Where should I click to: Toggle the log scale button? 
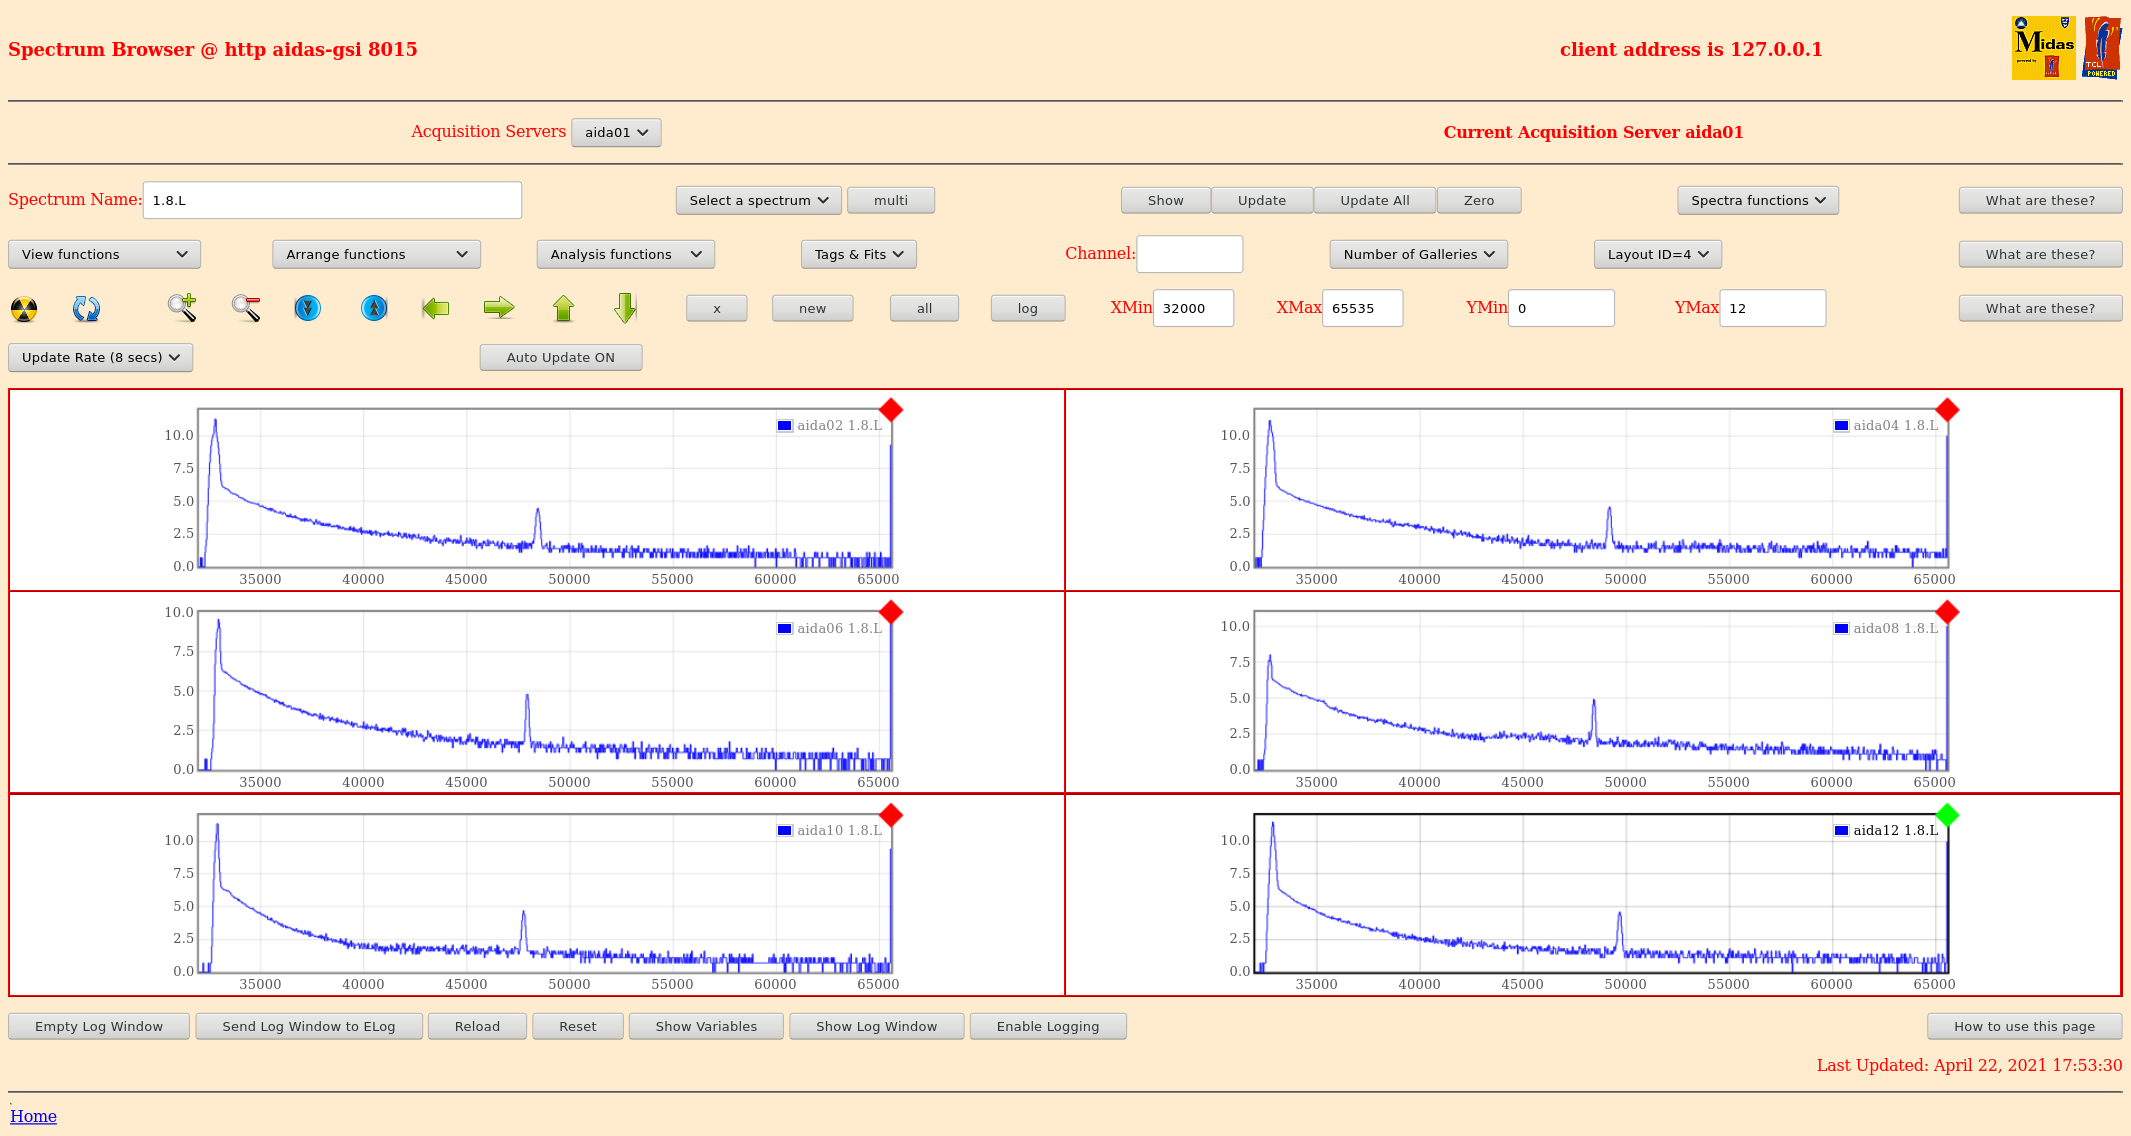point(1027,308)
